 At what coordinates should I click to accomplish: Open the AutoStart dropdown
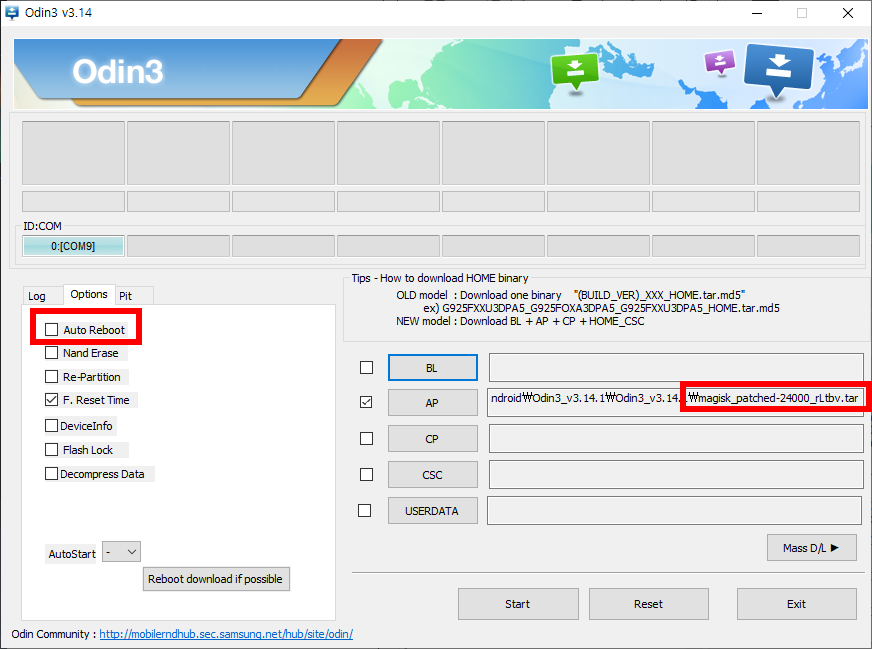tap(121, 552)
